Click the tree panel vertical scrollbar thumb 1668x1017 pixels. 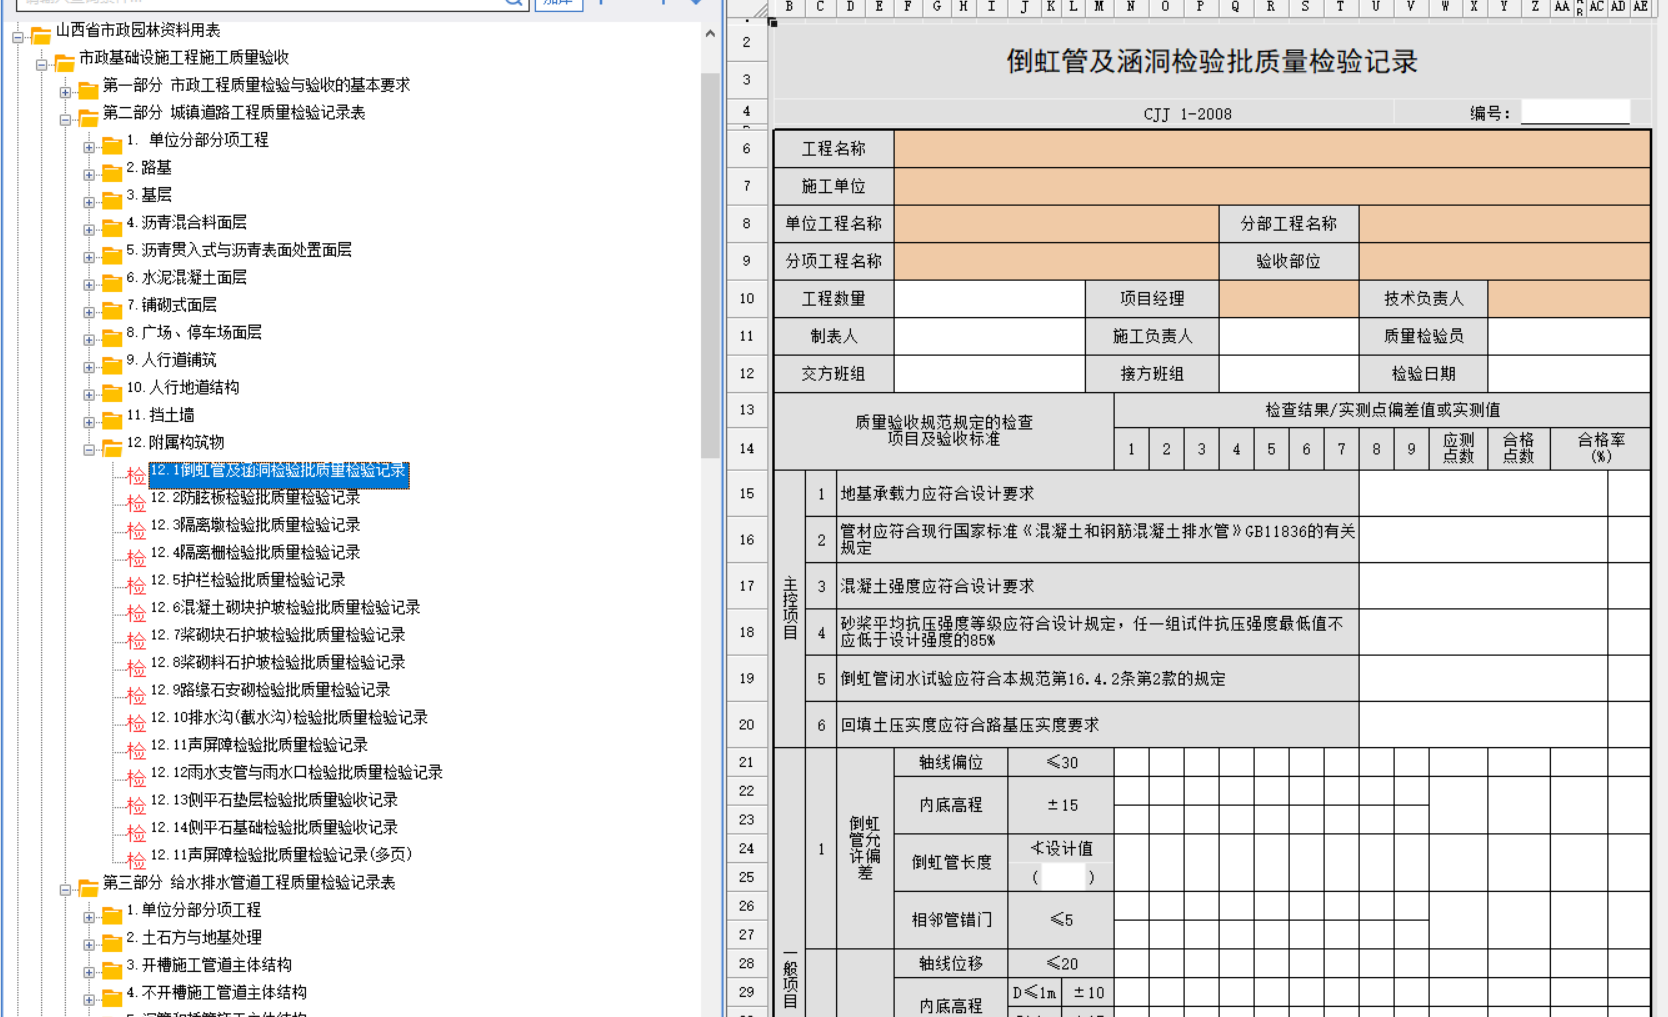[x=710, y=265]
